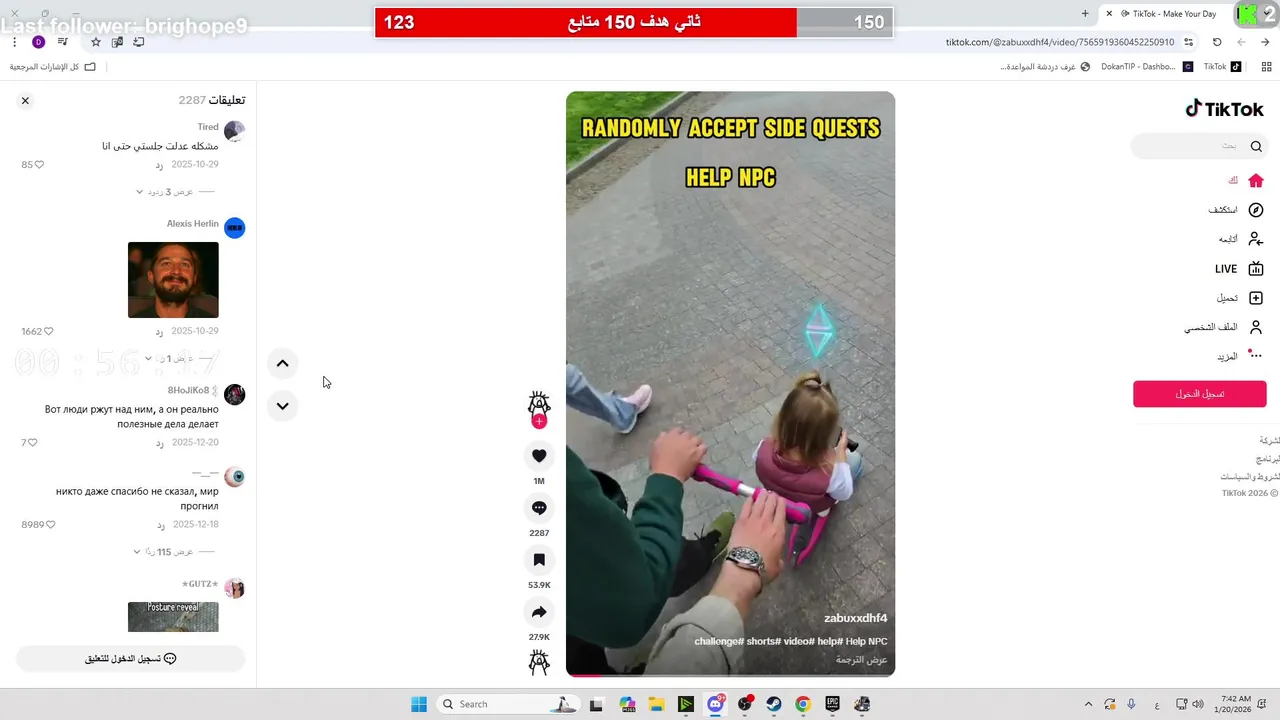Open the Chrome profile avatar D

click(x=38, y=42)
